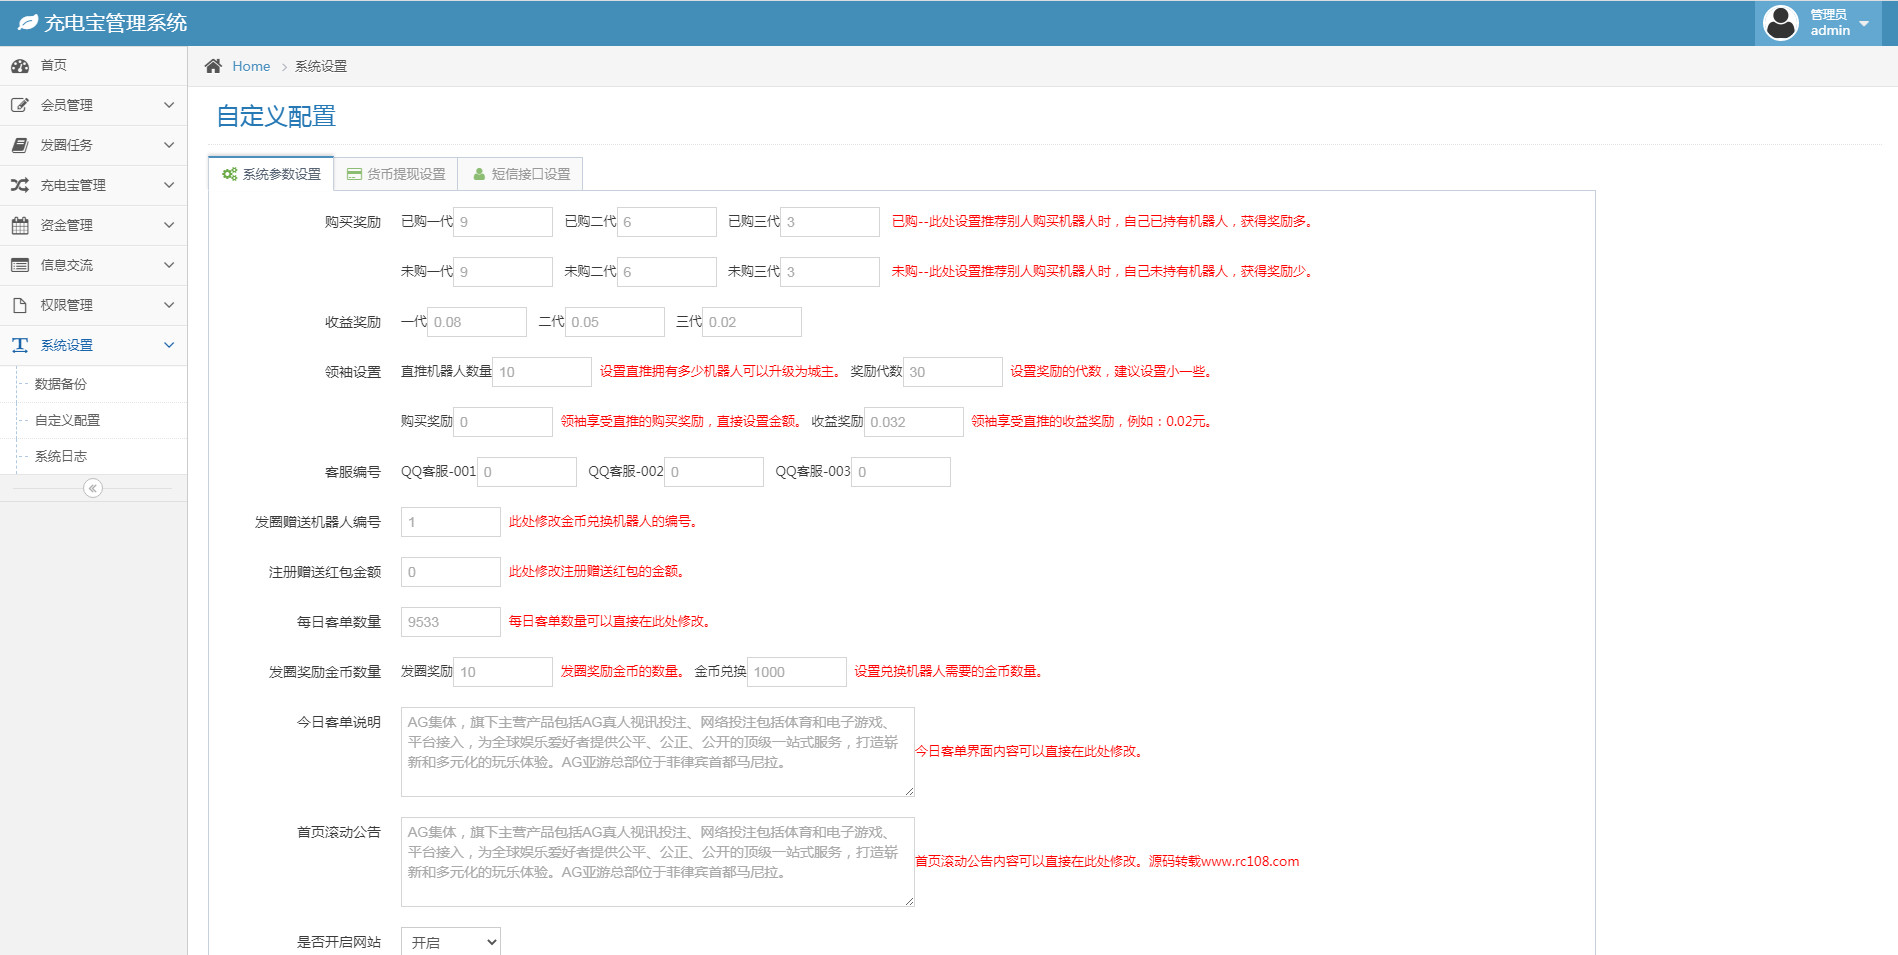
Task: Click the edit icon next to 会员管理
Action: pos(20,105)
